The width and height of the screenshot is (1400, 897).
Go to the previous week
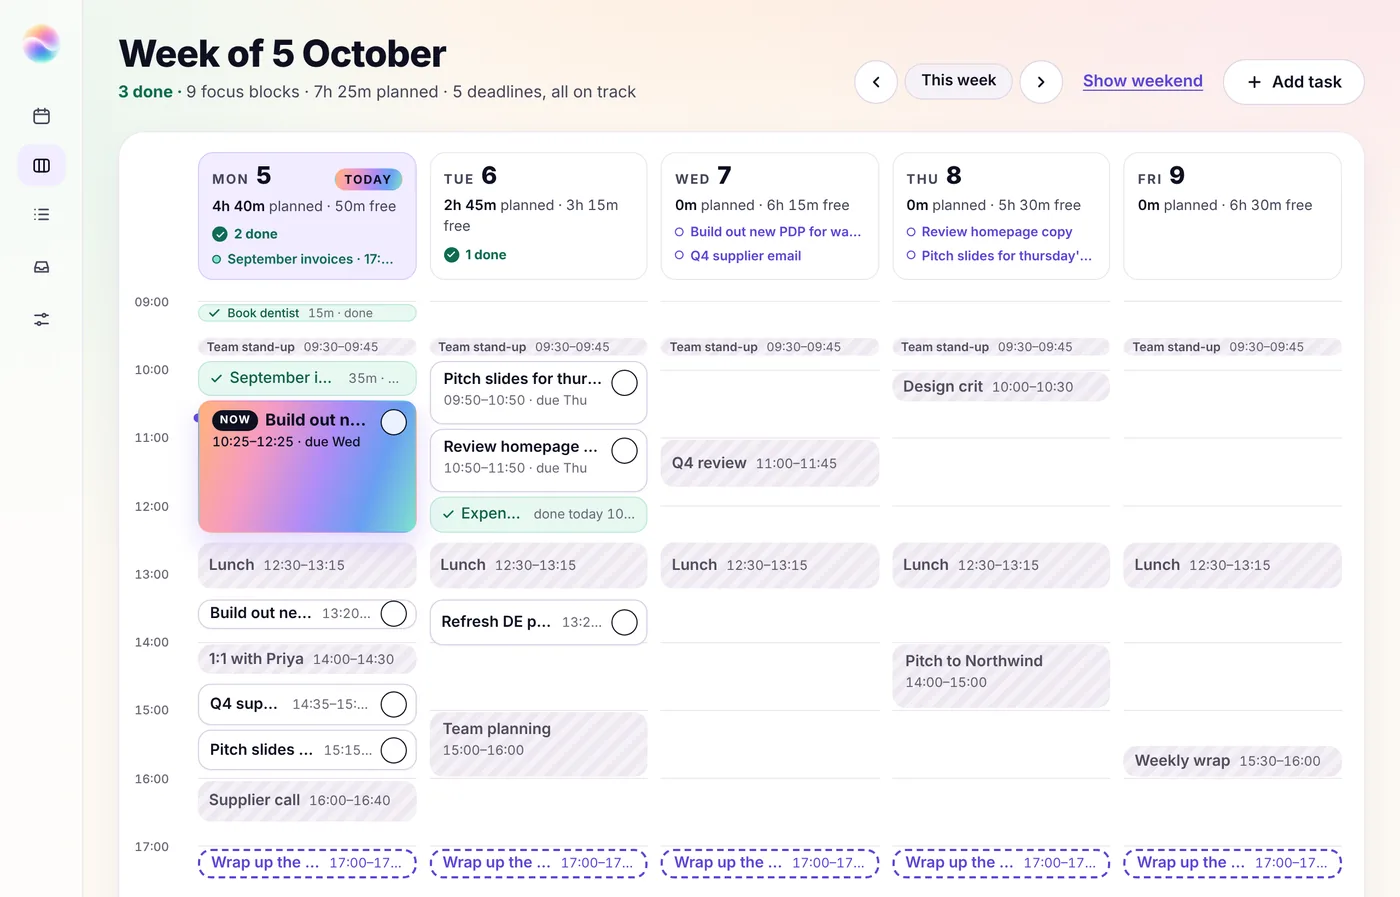(x=876, y=82)
